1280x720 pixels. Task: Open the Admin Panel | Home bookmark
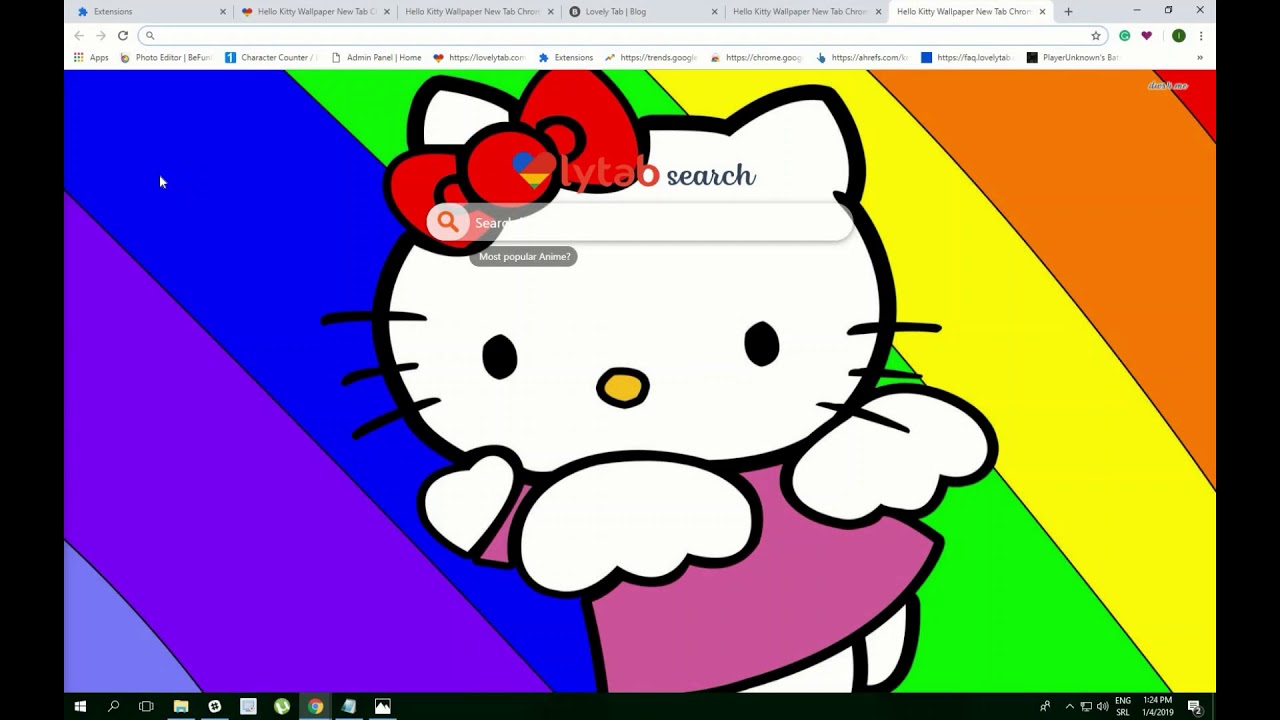click(375, 58)
